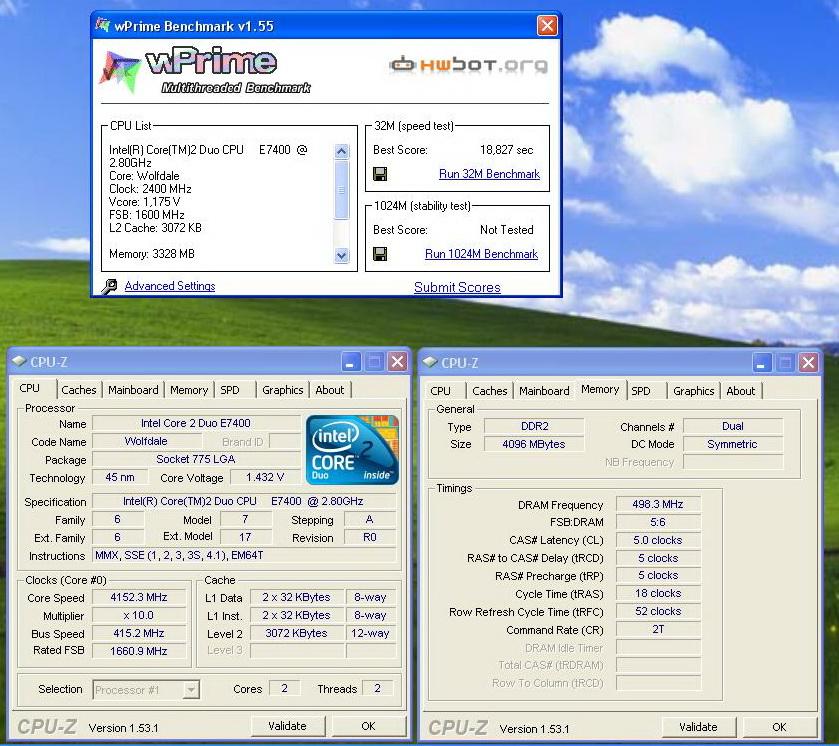The width and height of the screenshot is (839, 746).
Task: Click the CPU List scroll down arrow
Action: 341,255
